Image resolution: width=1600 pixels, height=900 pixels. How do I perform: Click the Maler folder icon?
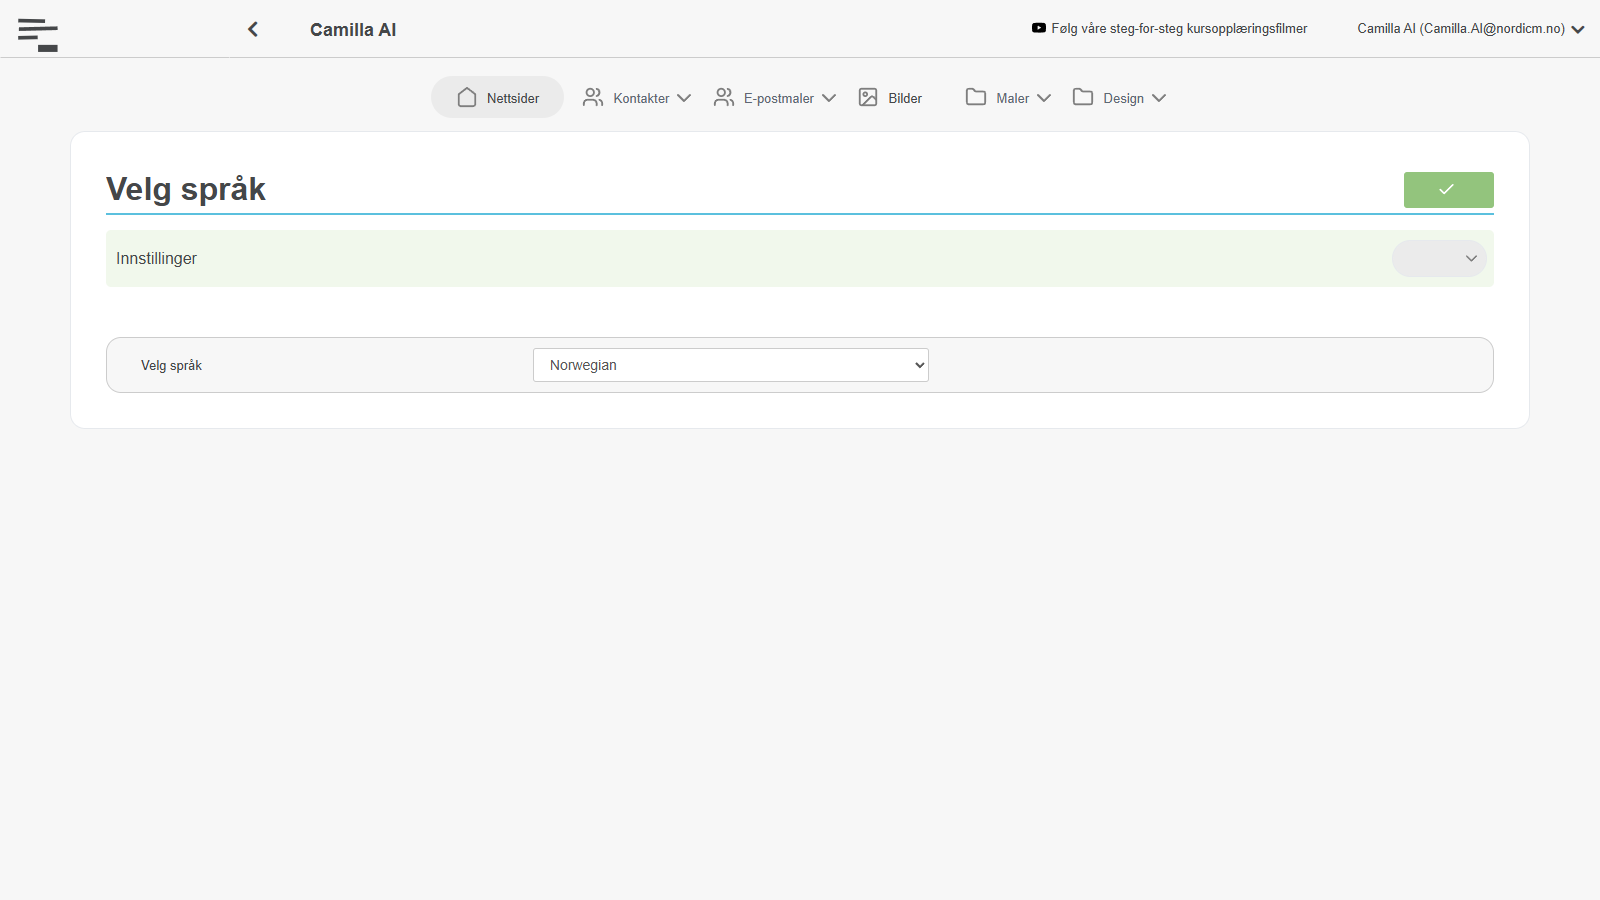[976, 97]
